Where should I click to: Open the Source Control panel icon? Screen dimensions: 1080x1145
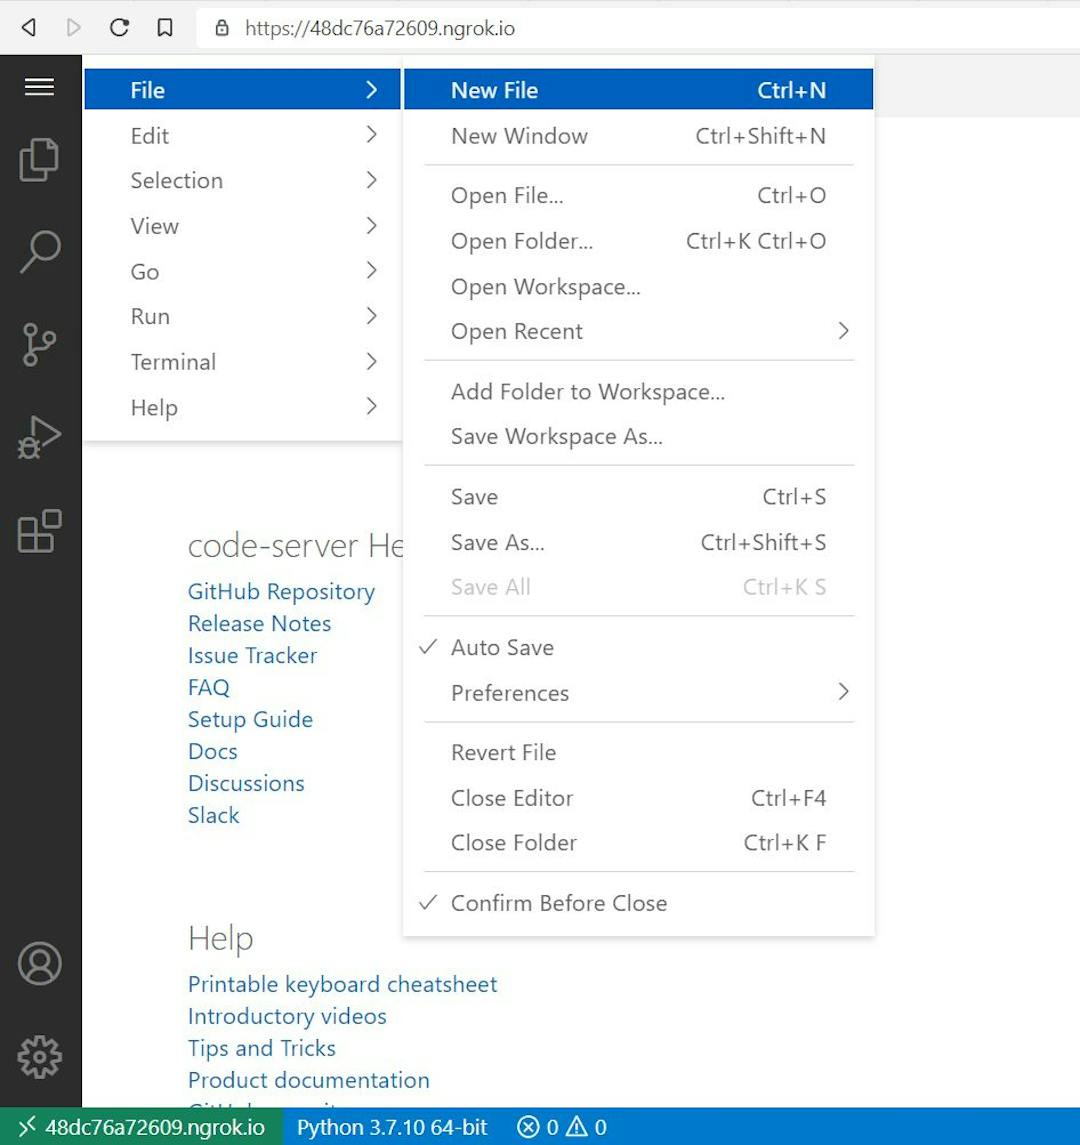(40, 344)
